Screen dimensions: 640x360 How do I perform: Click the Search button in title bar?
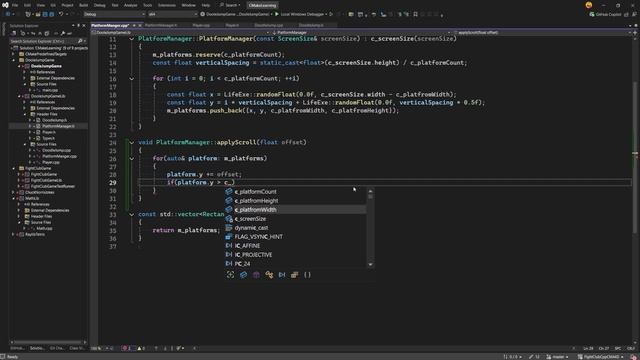[x=230, y=5]
